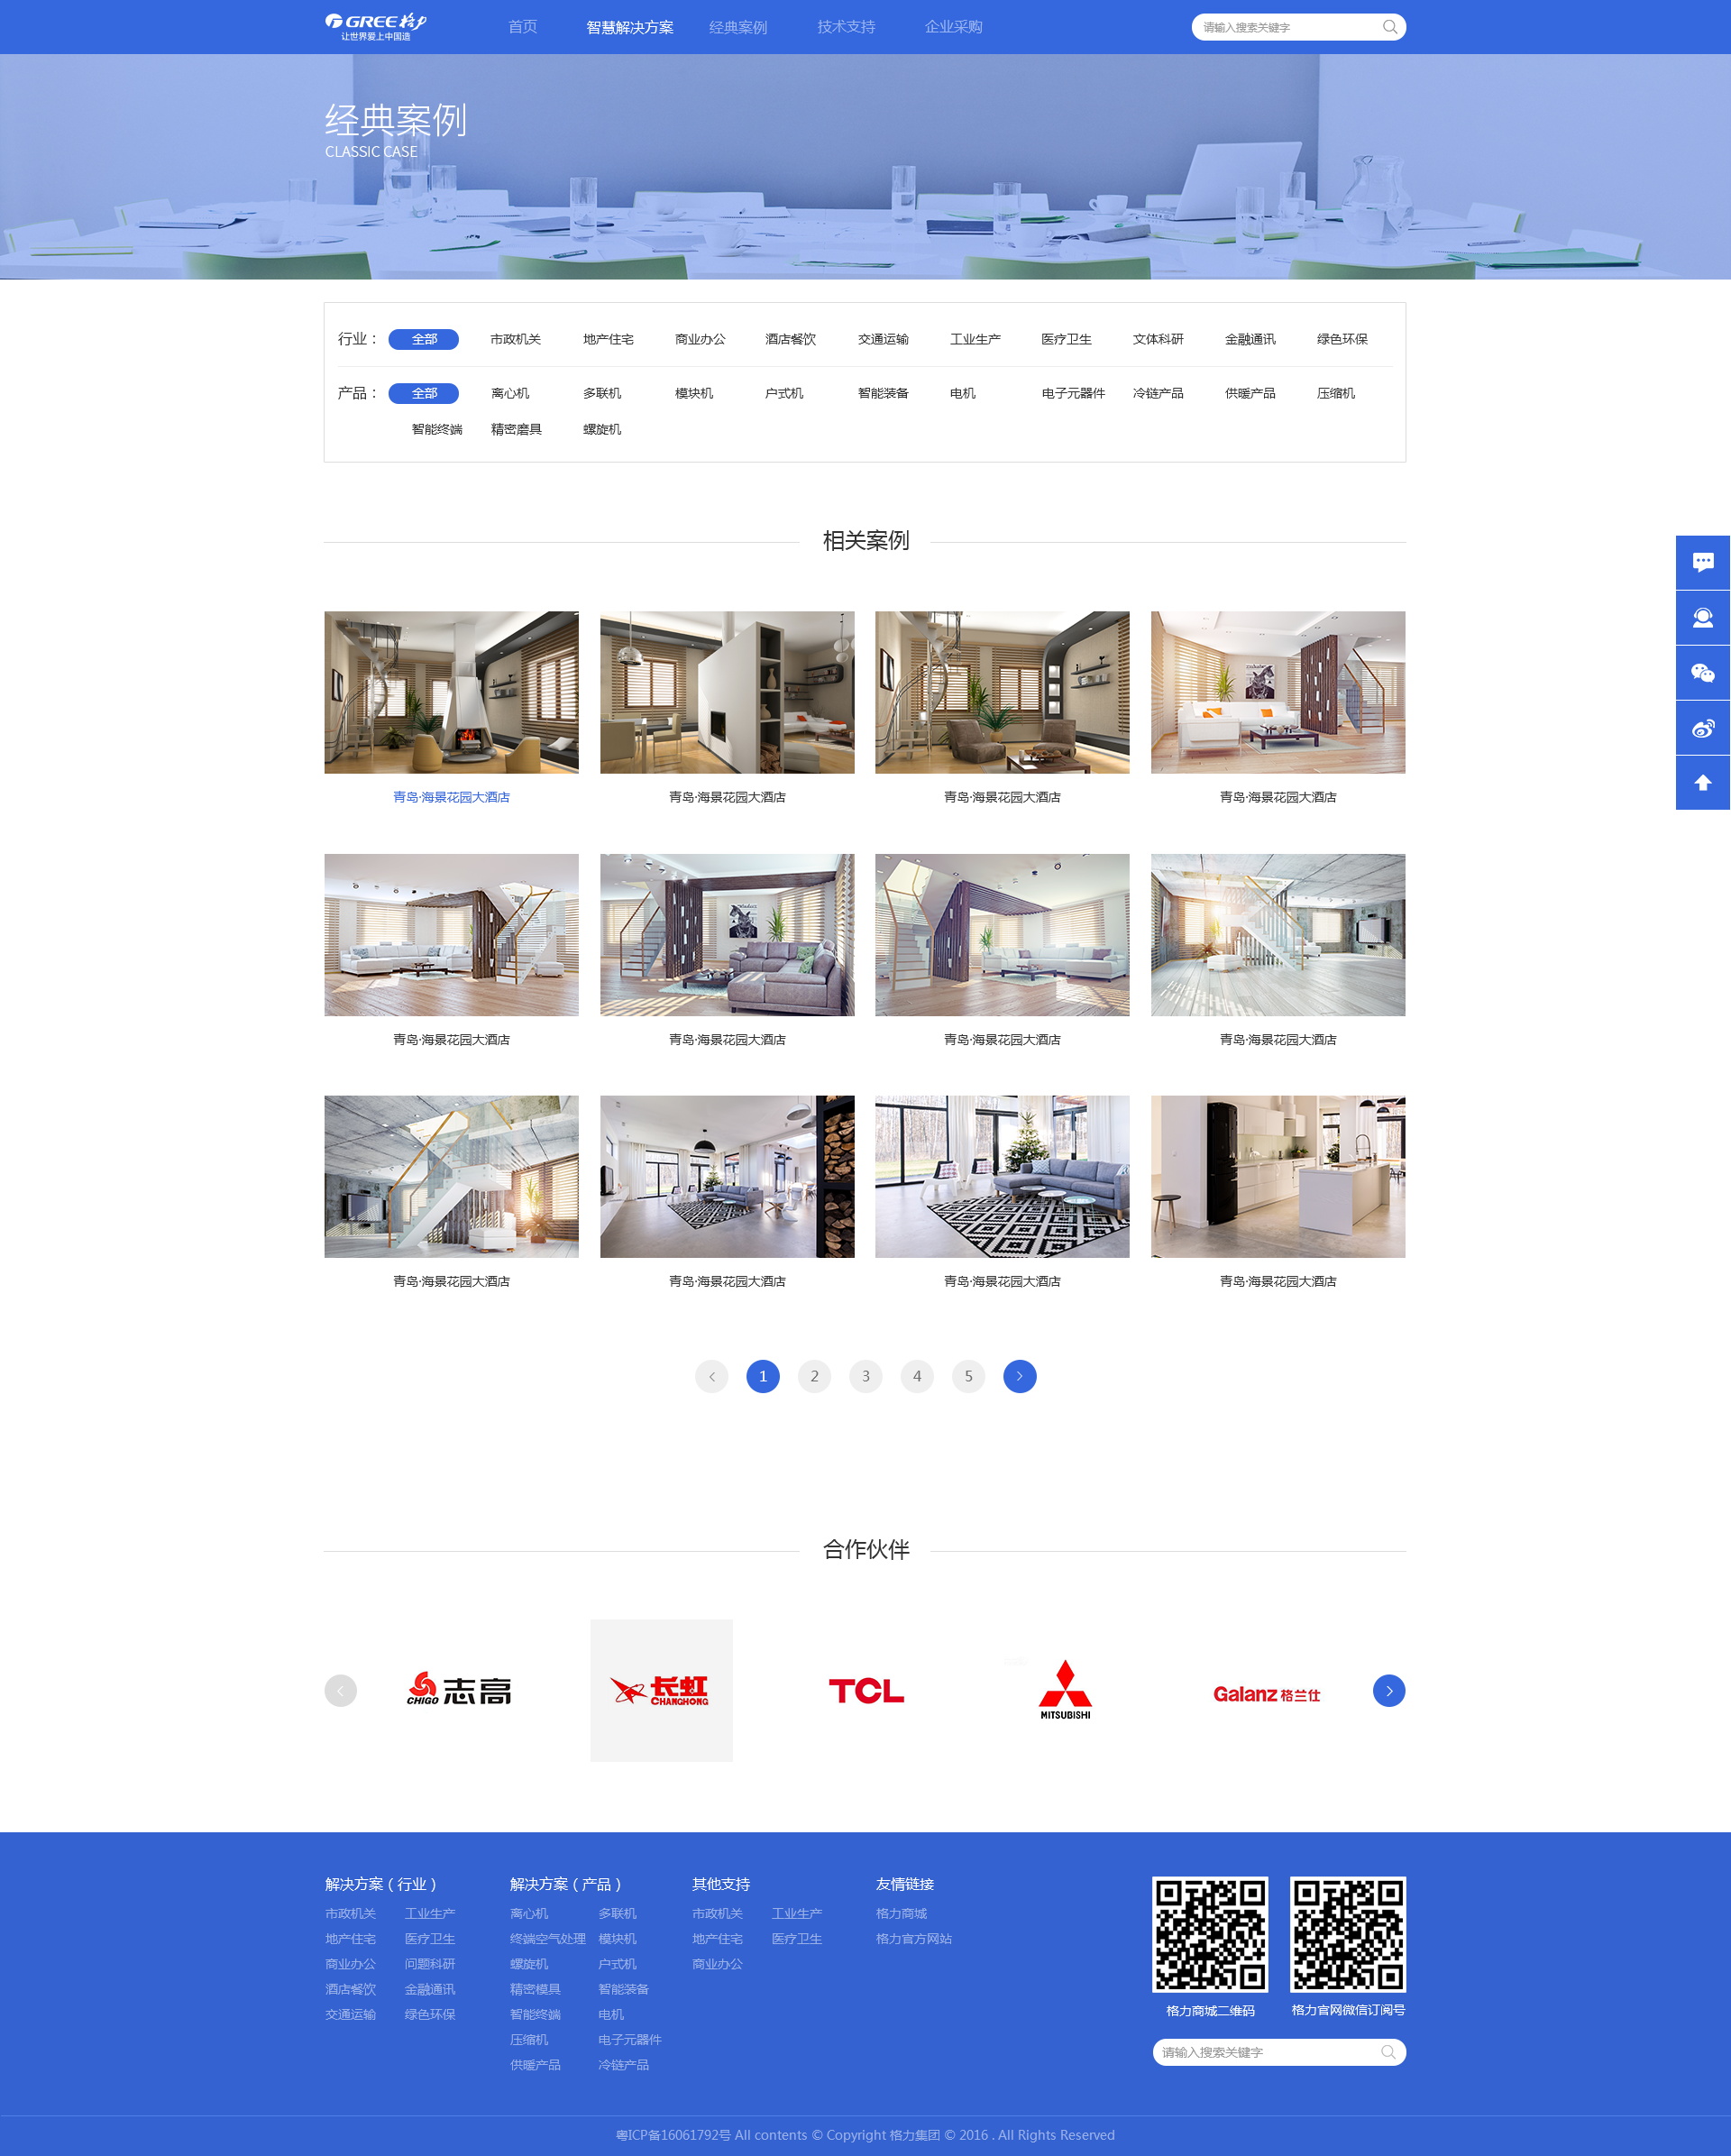Click the back-to-top arrow icon
The width and height of the screenshot is (1731, 2156).
(x=1702, y=782)
